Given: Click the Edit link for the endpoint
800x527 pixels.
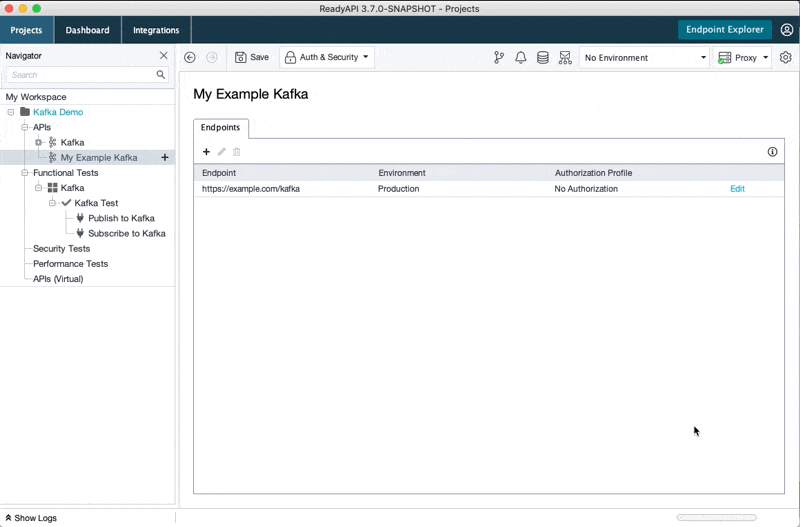Looking at the screenshot, I should coord(737,189).
